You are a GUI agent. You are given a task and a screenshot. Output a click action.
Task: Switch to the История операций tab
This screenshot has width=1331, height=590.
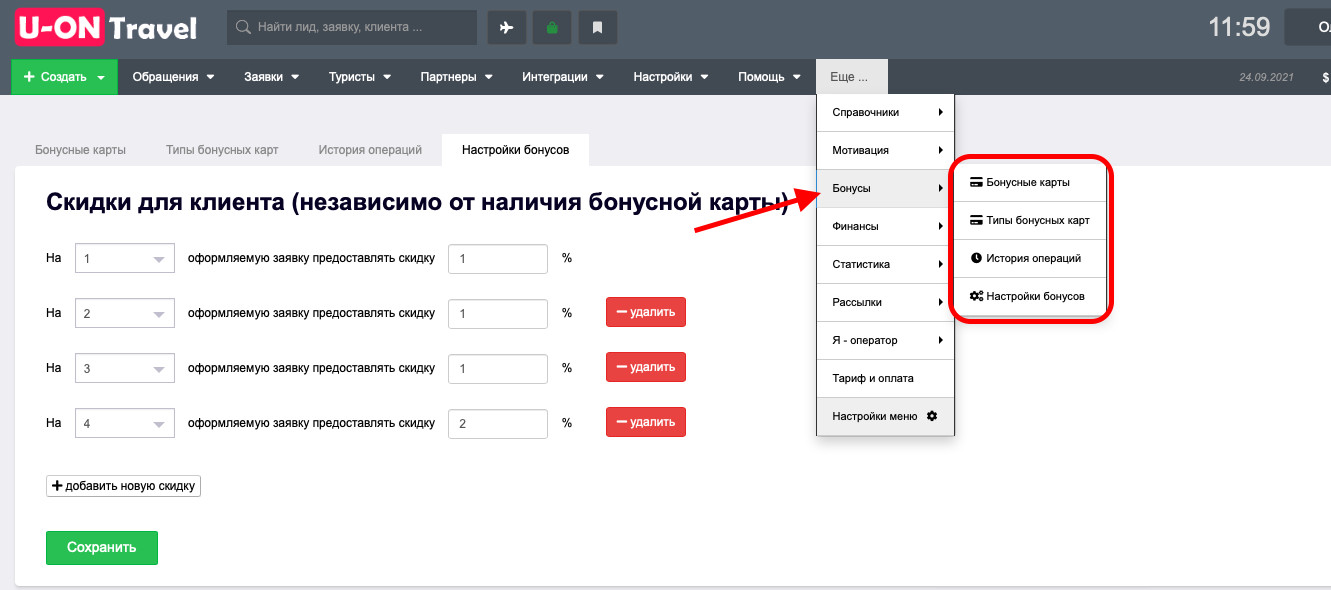(370, 150)
